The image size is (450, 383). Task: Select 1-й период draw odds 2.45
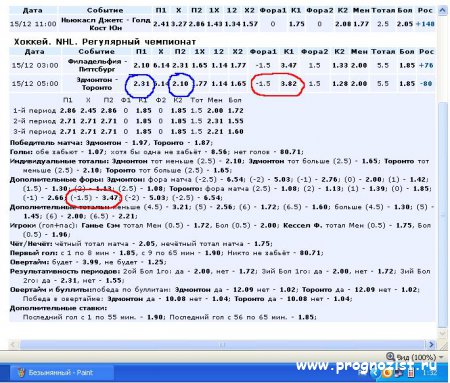tap(88, 111)
